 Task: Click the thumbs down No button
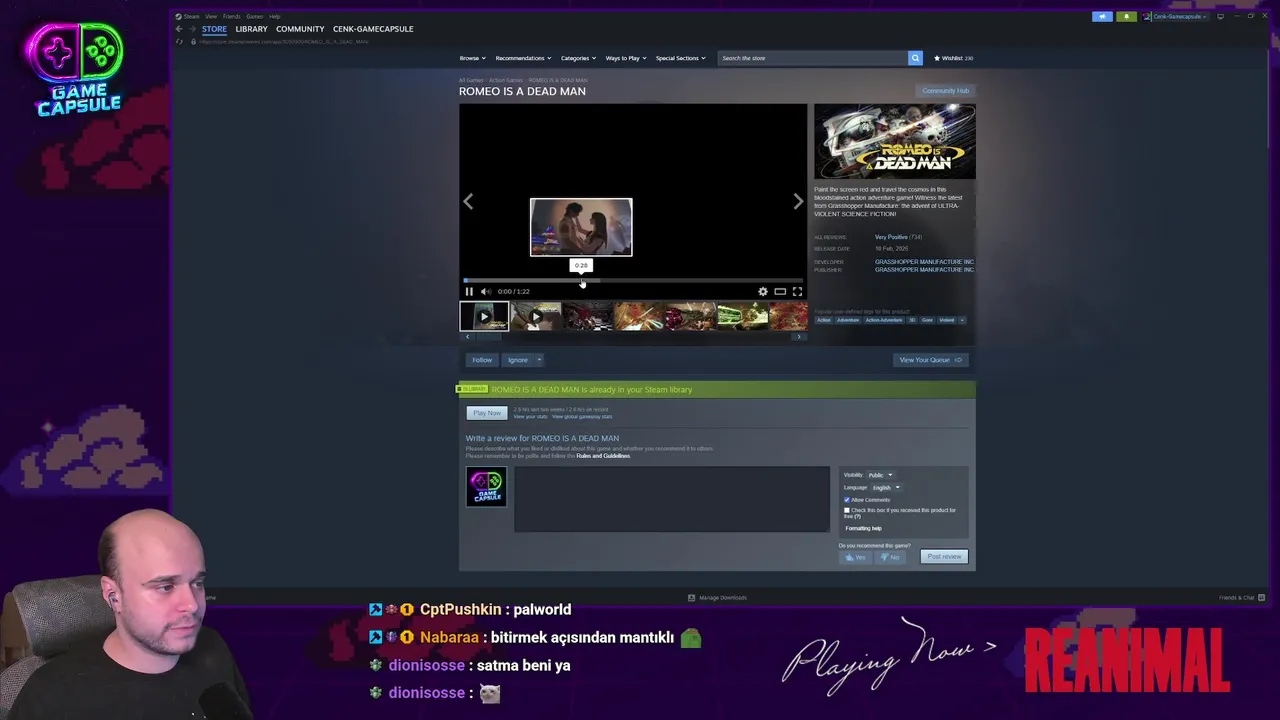pos(890,557)
